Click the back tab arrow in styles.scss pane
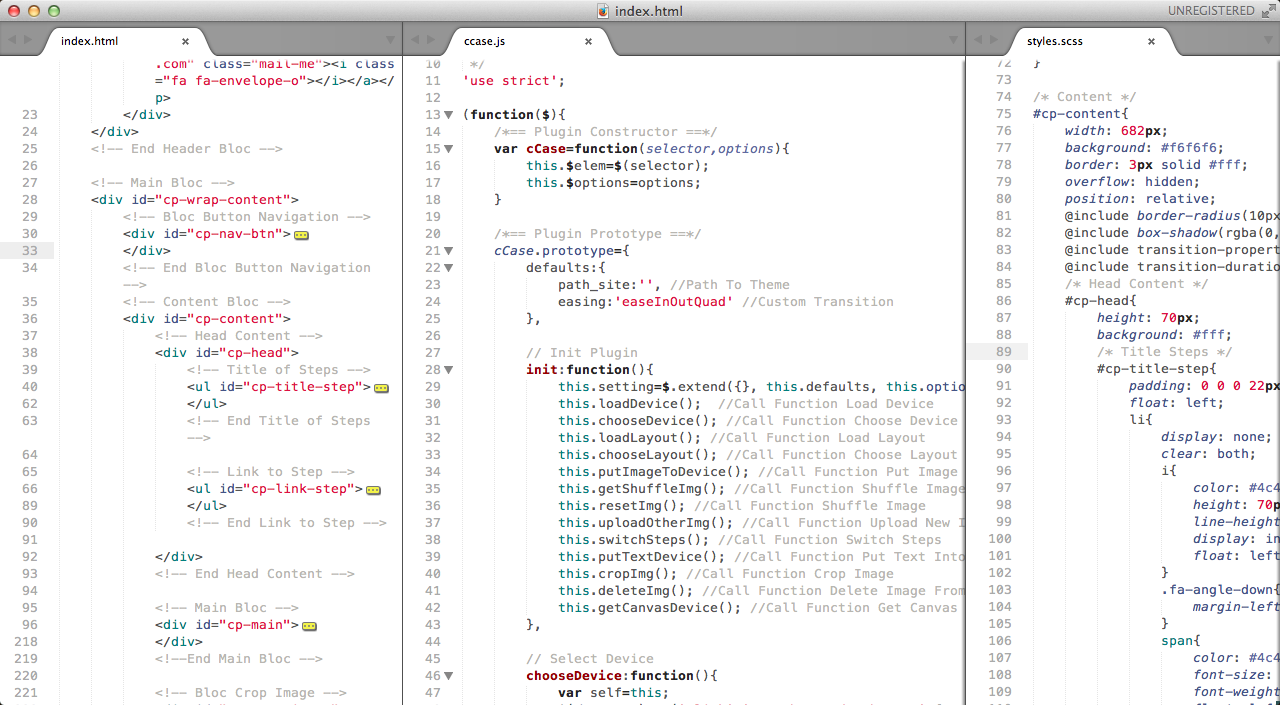1280x705 pixels. coord(979,41)
